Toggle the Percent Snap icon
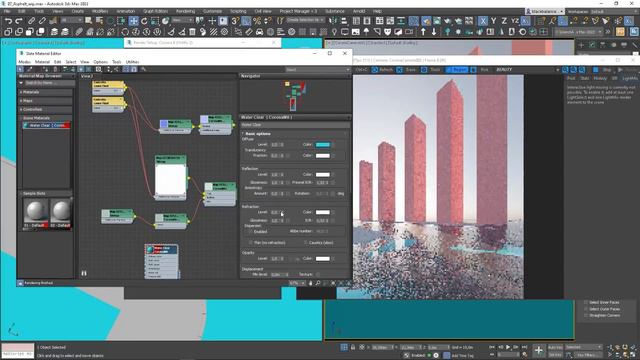 [257, 21]
